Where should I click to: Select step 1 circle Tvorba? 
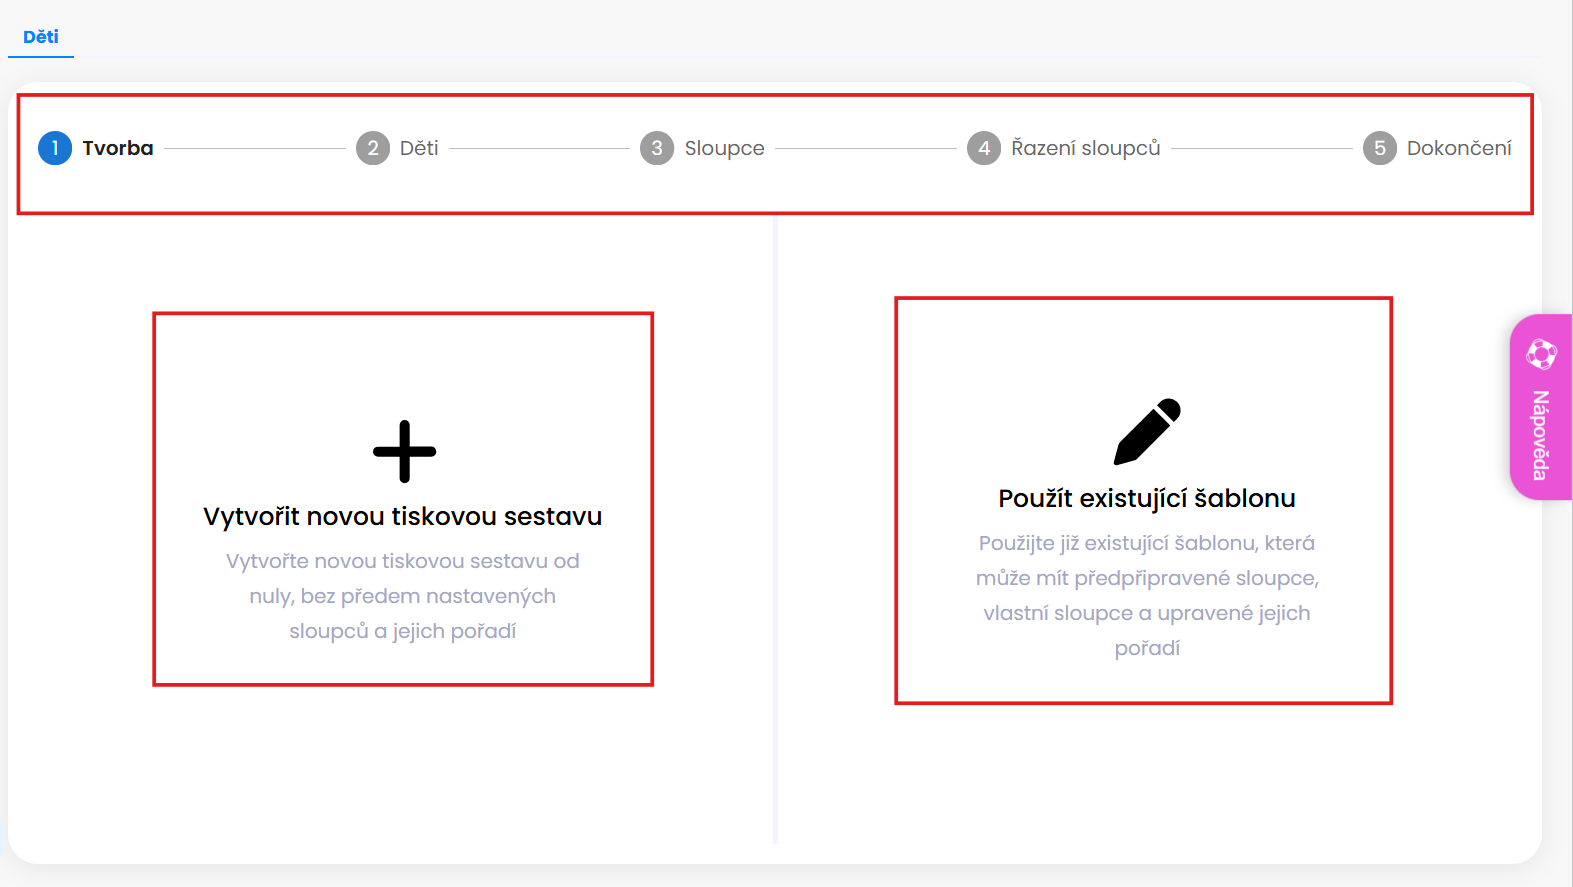[55, 148]
